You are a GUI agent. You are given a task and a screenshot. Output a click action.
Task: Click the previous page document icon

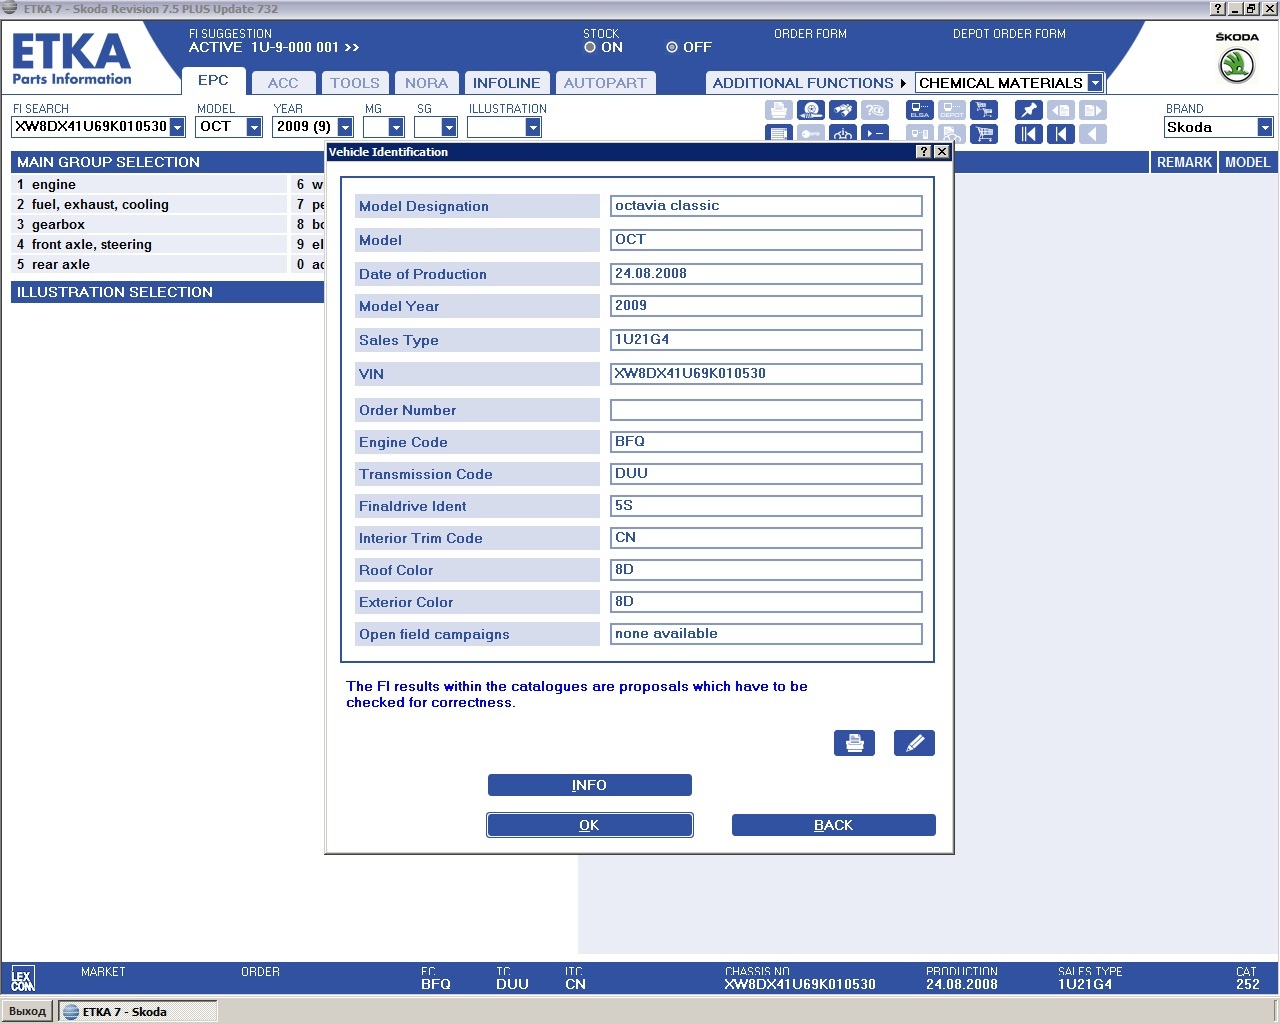click(1061, 110)
